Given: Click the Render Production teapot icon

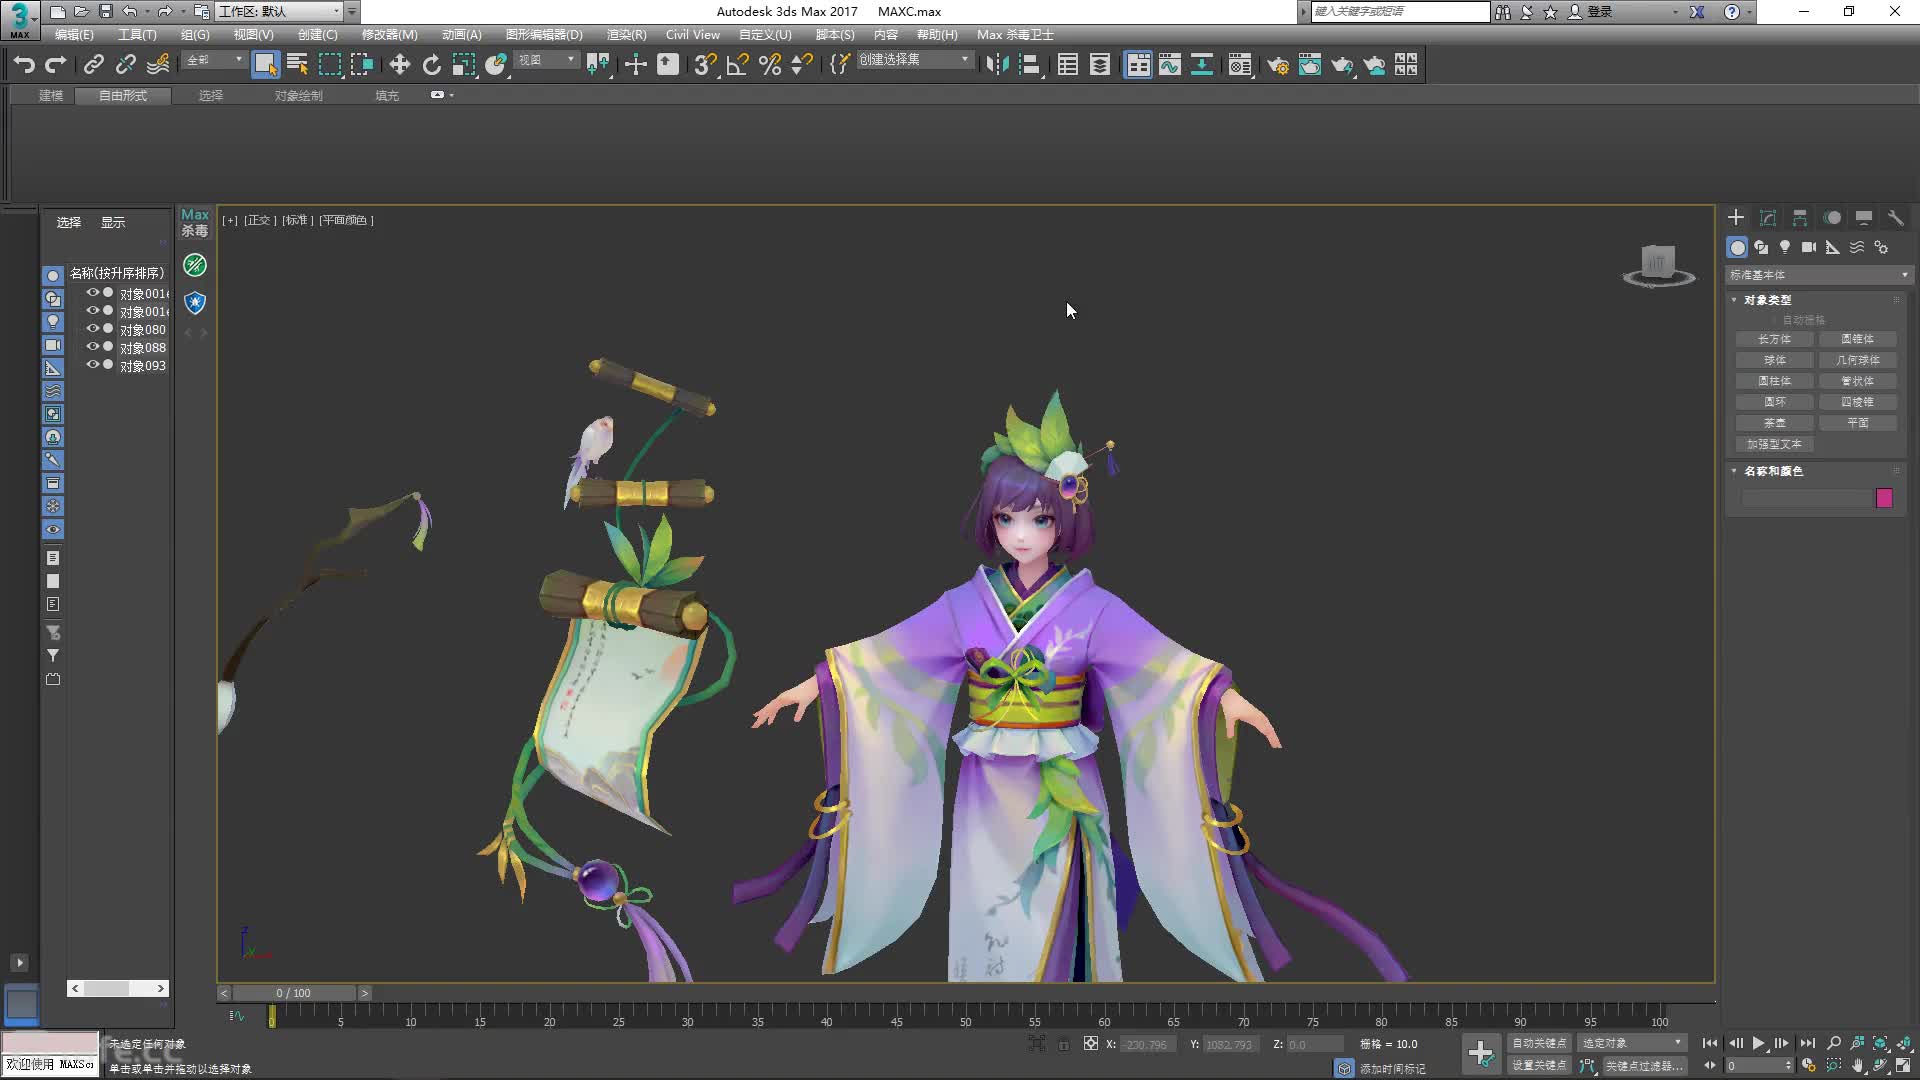Looking at the screenshot, I should coord(1342,65).
